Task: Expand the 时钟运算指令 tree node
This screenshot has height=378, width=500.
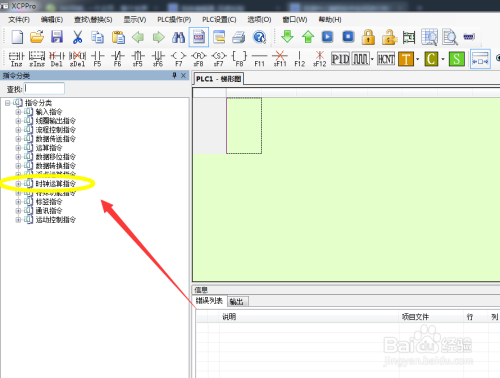Action: pyautogui.click(x=18, y=184)
